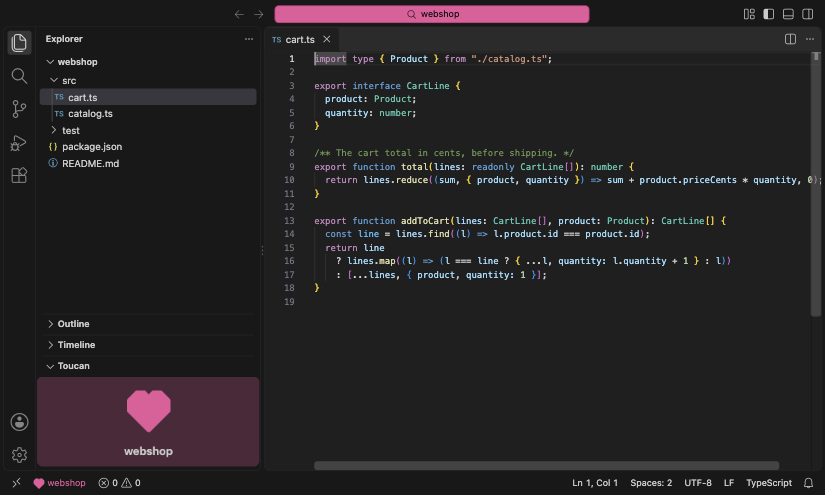Click Ln 1, Col 1 cursor position
Screen dimensions: 825x495
[x=595, y=483]
